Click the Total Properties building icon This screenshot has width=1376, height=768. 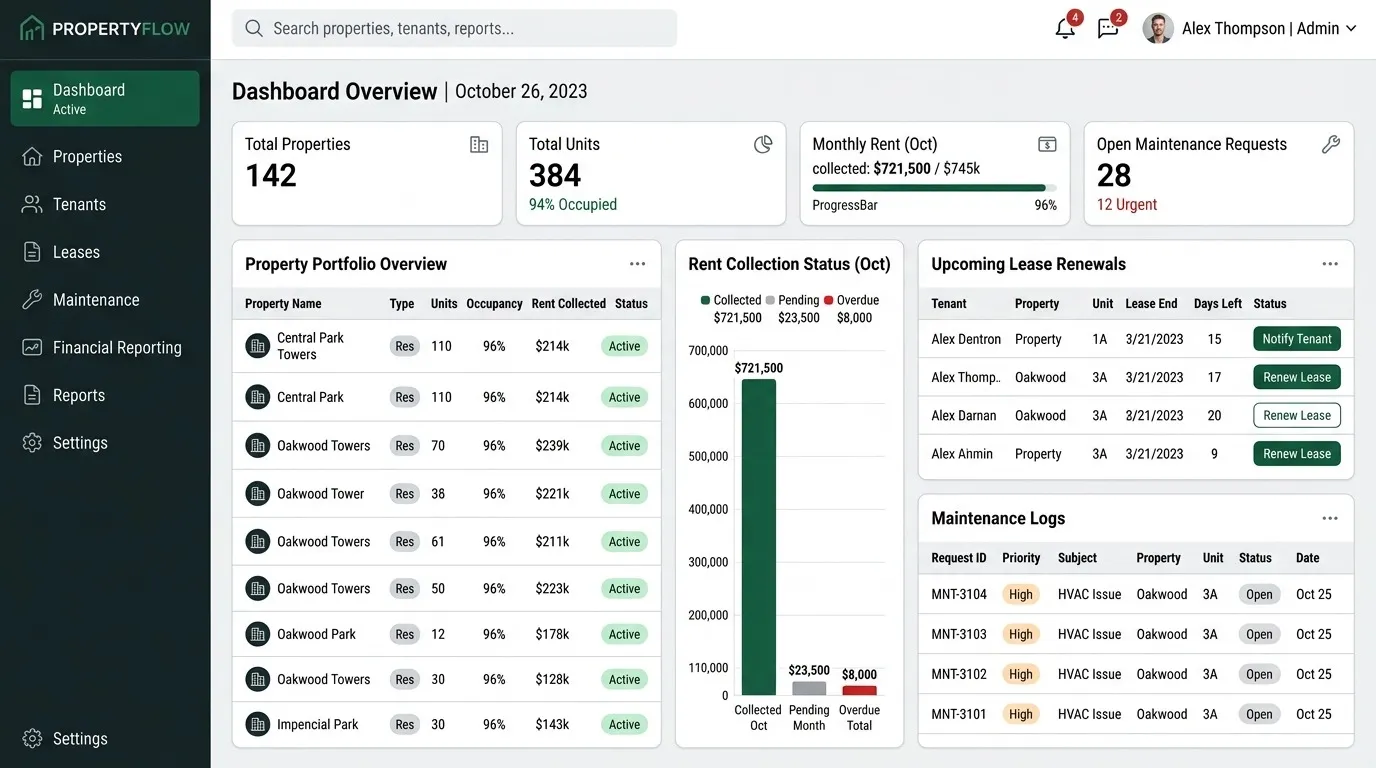[x=479, y=145]
